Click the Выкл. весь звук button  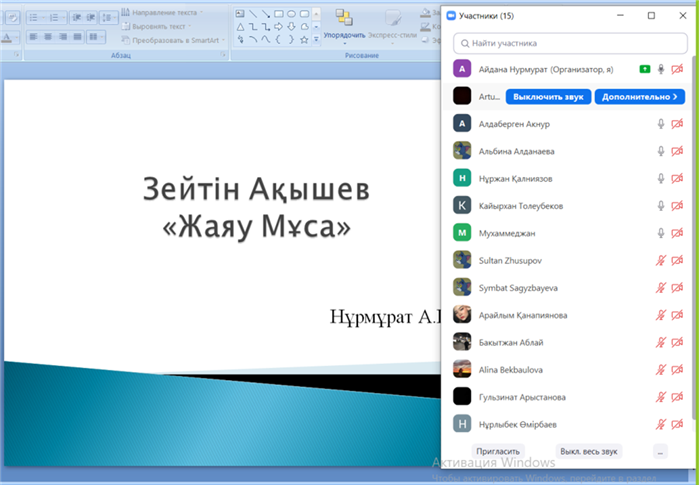(x=589, y=451)
